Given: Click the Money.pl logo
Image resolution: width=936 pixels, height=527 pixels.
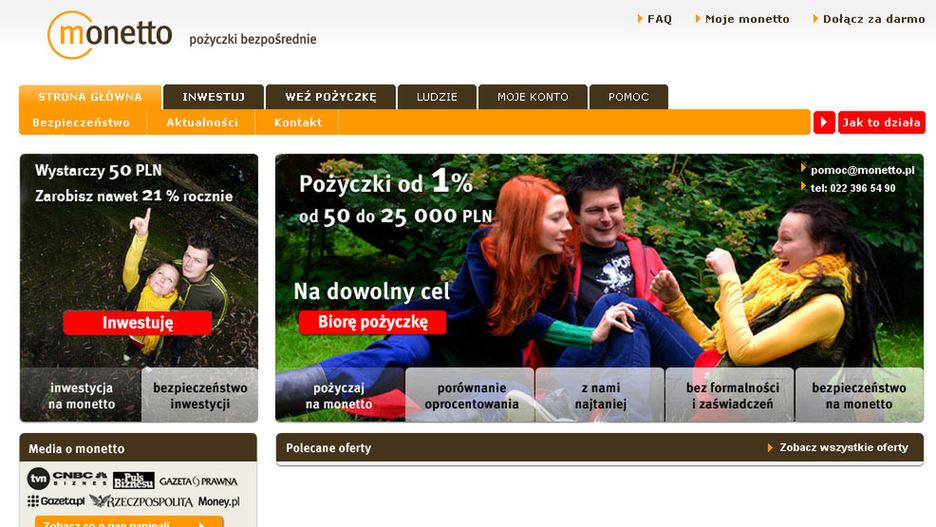Looking at the screenshot, I should pyautogui.click(x=218, y=501).
